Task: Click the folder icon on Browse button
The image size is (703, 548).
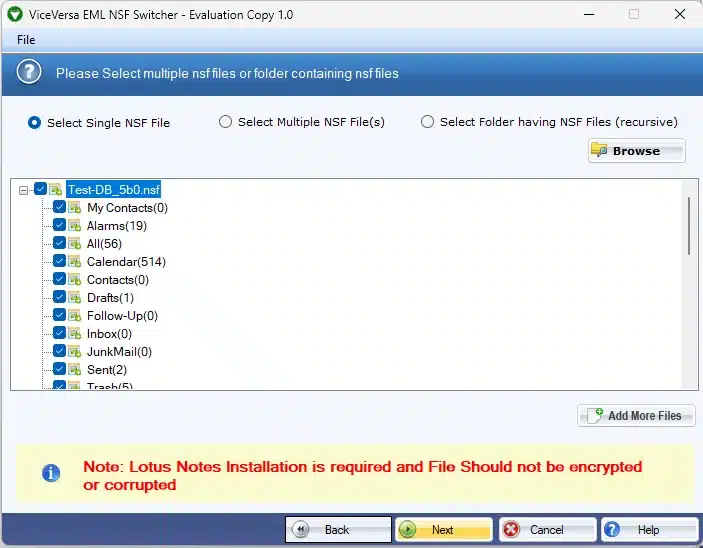Action: pos(599,151)
